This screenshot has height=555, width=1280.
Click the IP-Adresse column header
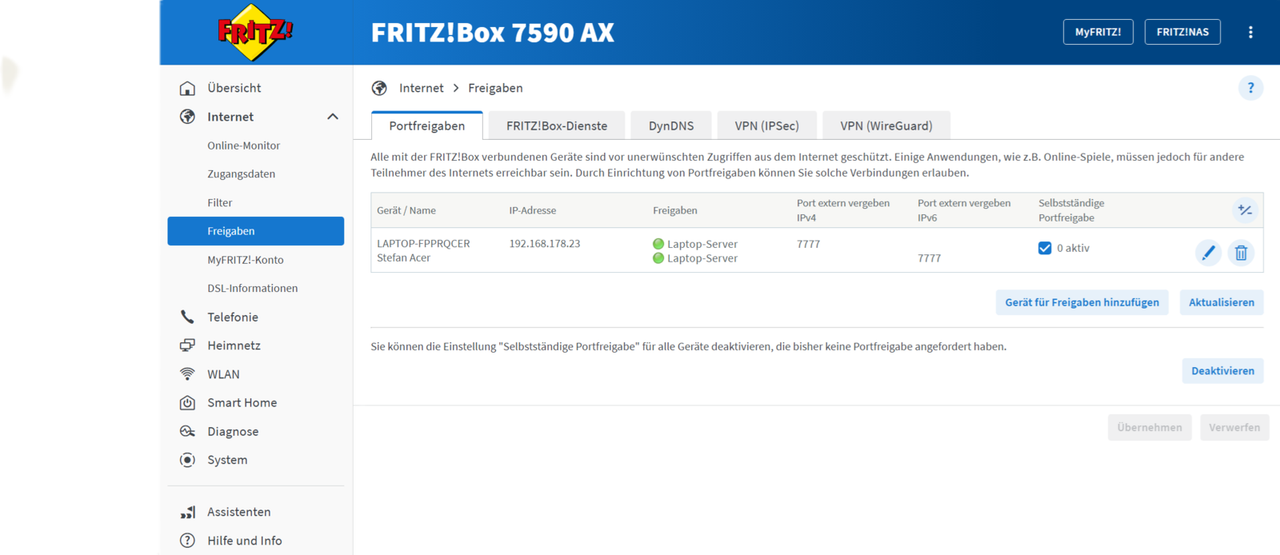[532, 211]
